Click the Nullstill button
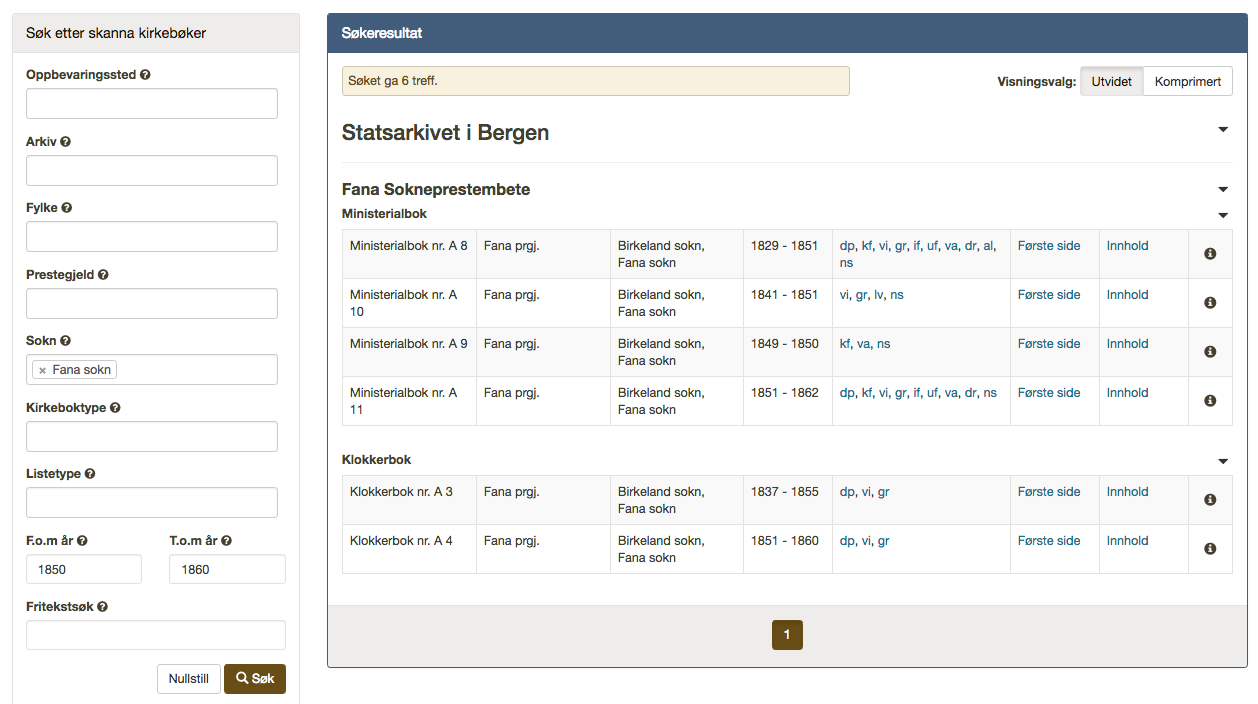 189,679
